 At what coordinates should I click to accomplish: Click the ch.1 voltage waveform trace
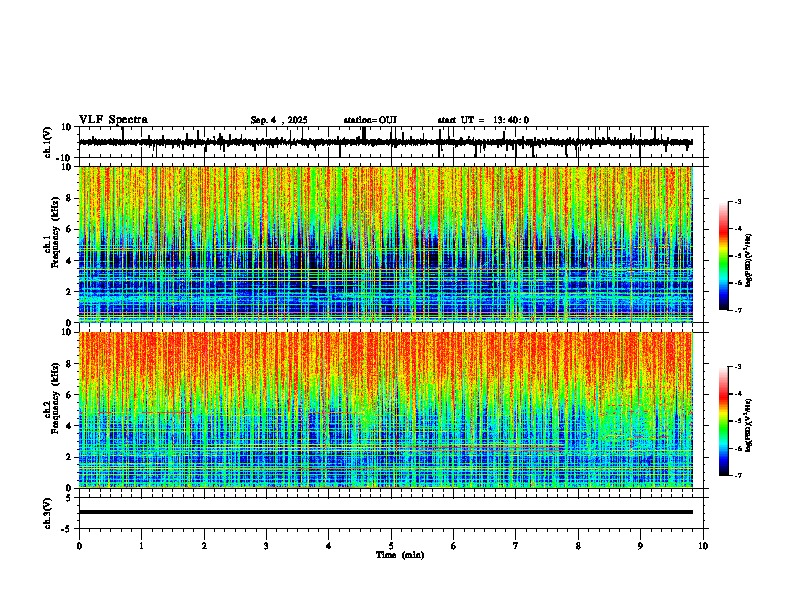click(x=385, y=142)
